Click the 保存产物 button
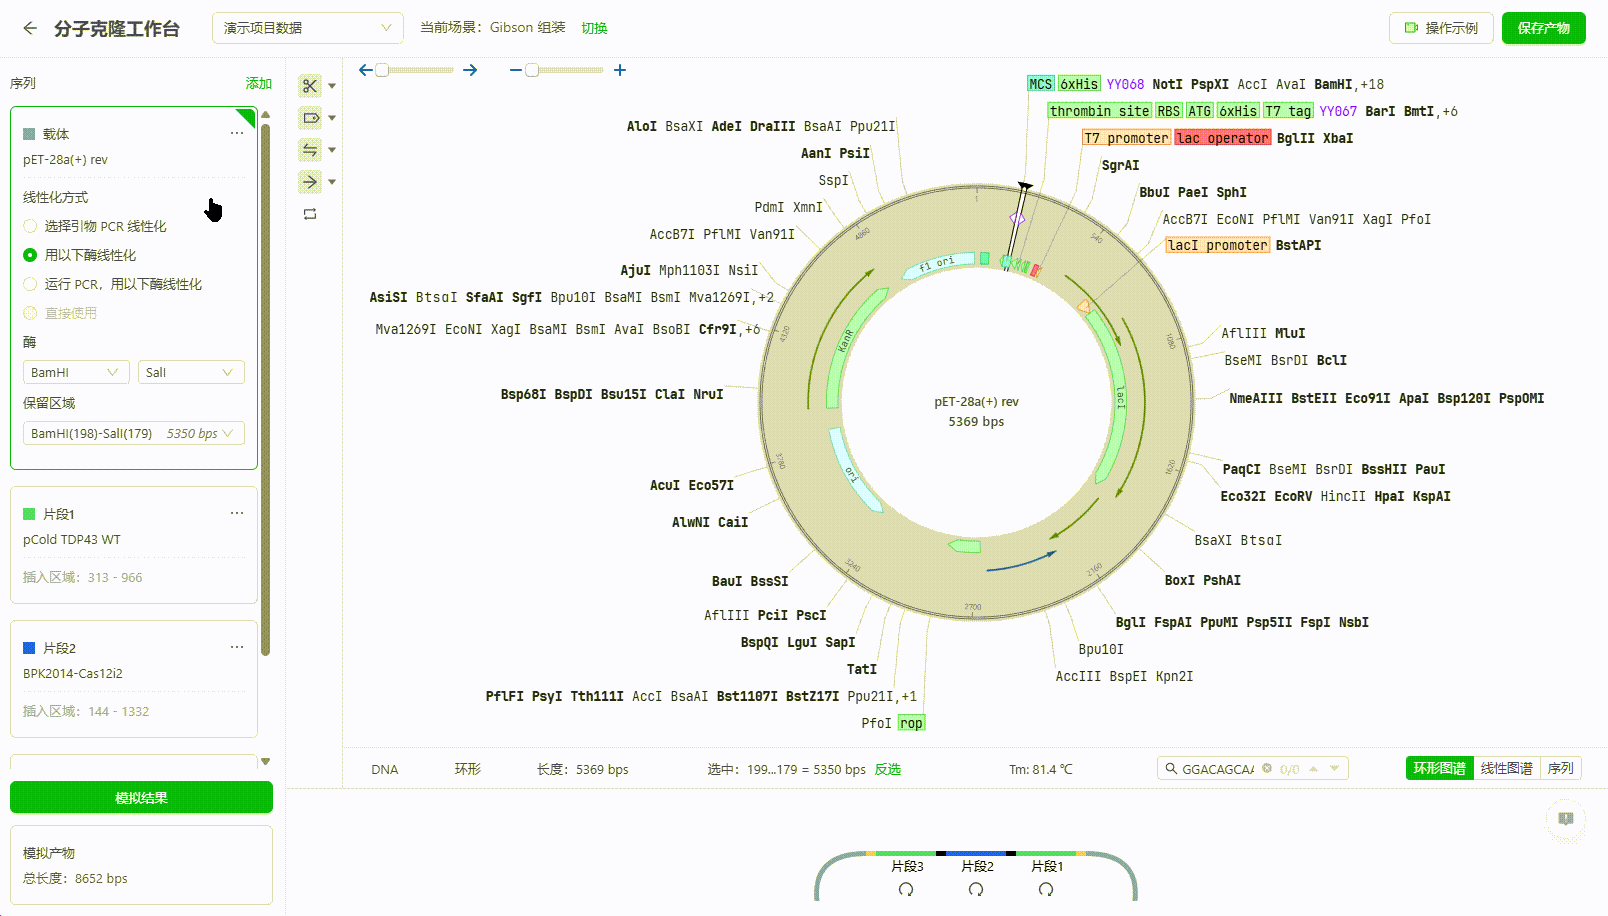Screen dimensions: 1608x916 click(1543, 28)
